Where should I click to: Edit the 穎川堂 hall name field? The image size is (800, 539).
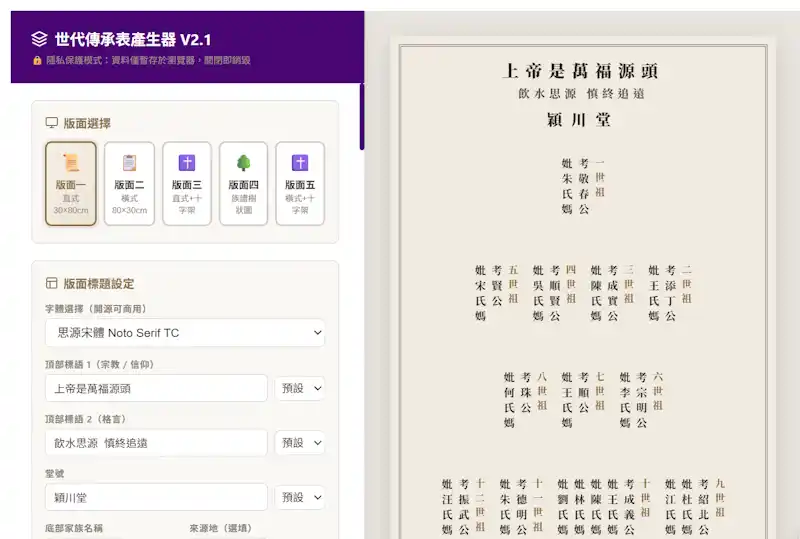pyautogui.click(x=156, y=497)
